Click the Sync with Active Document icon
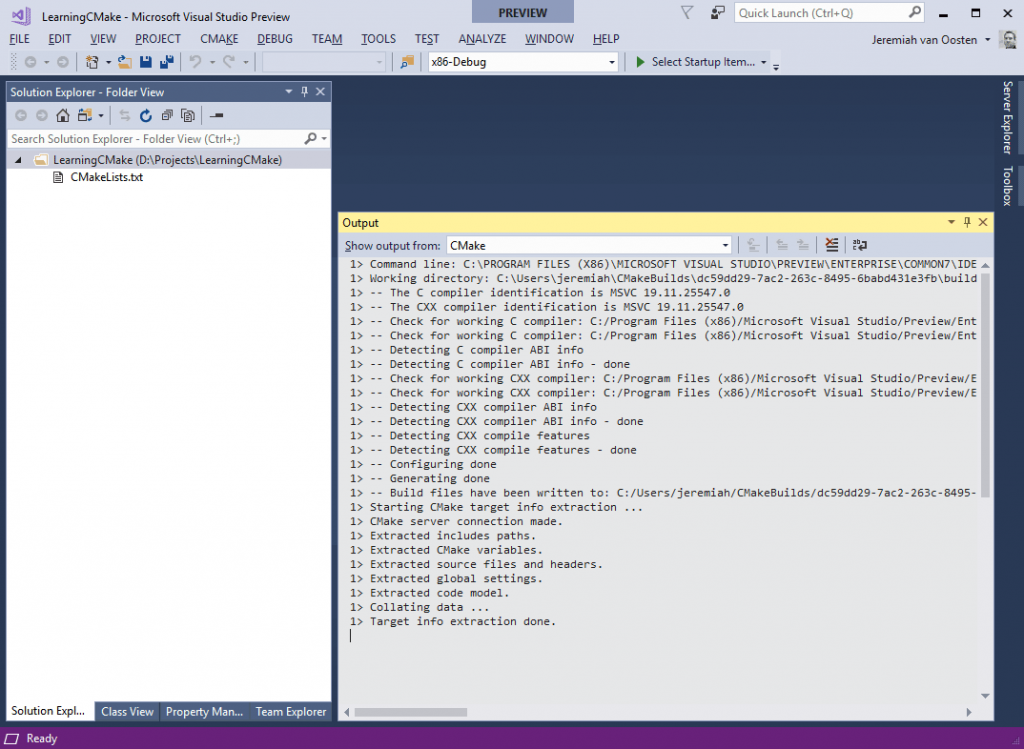 point(125,116)
